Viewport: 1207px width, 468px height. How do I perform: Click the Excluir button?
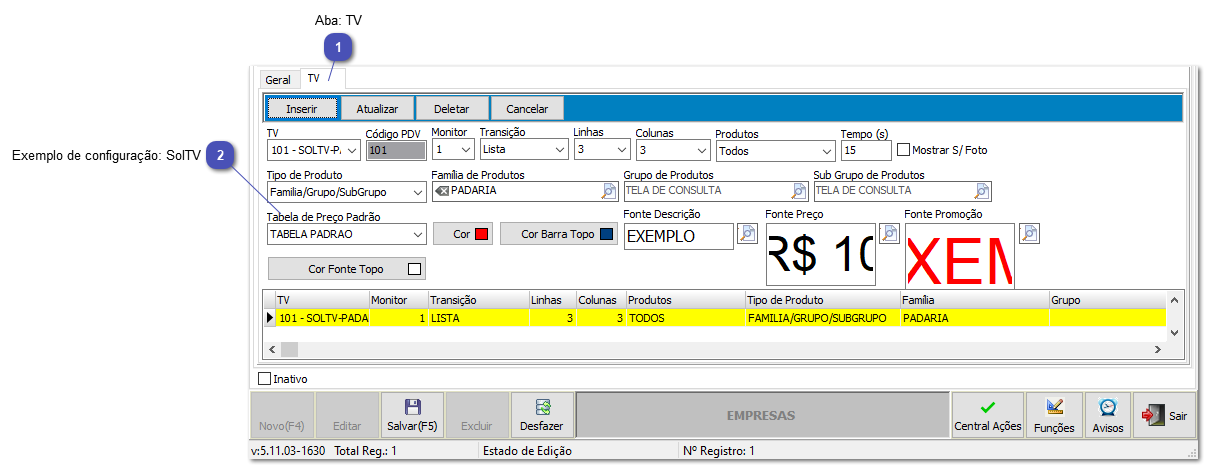click(x=477, y=415)
